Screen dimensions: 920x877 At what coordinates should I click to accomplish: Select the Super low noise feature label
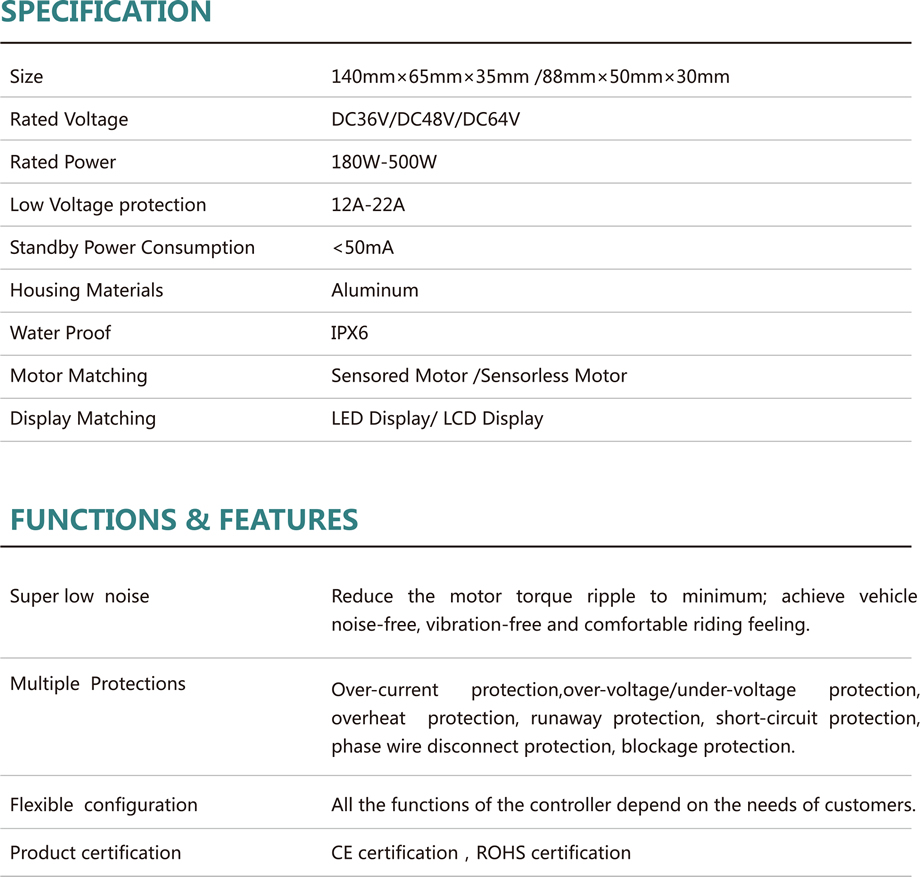(x=79, y=597)
